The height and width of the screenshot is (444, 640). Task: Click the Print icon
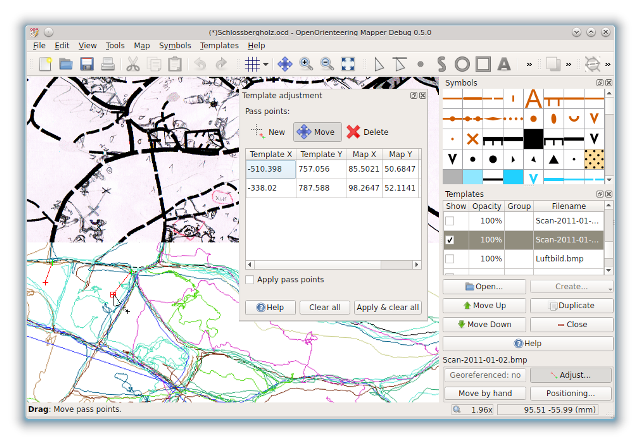tap(108, 64)
